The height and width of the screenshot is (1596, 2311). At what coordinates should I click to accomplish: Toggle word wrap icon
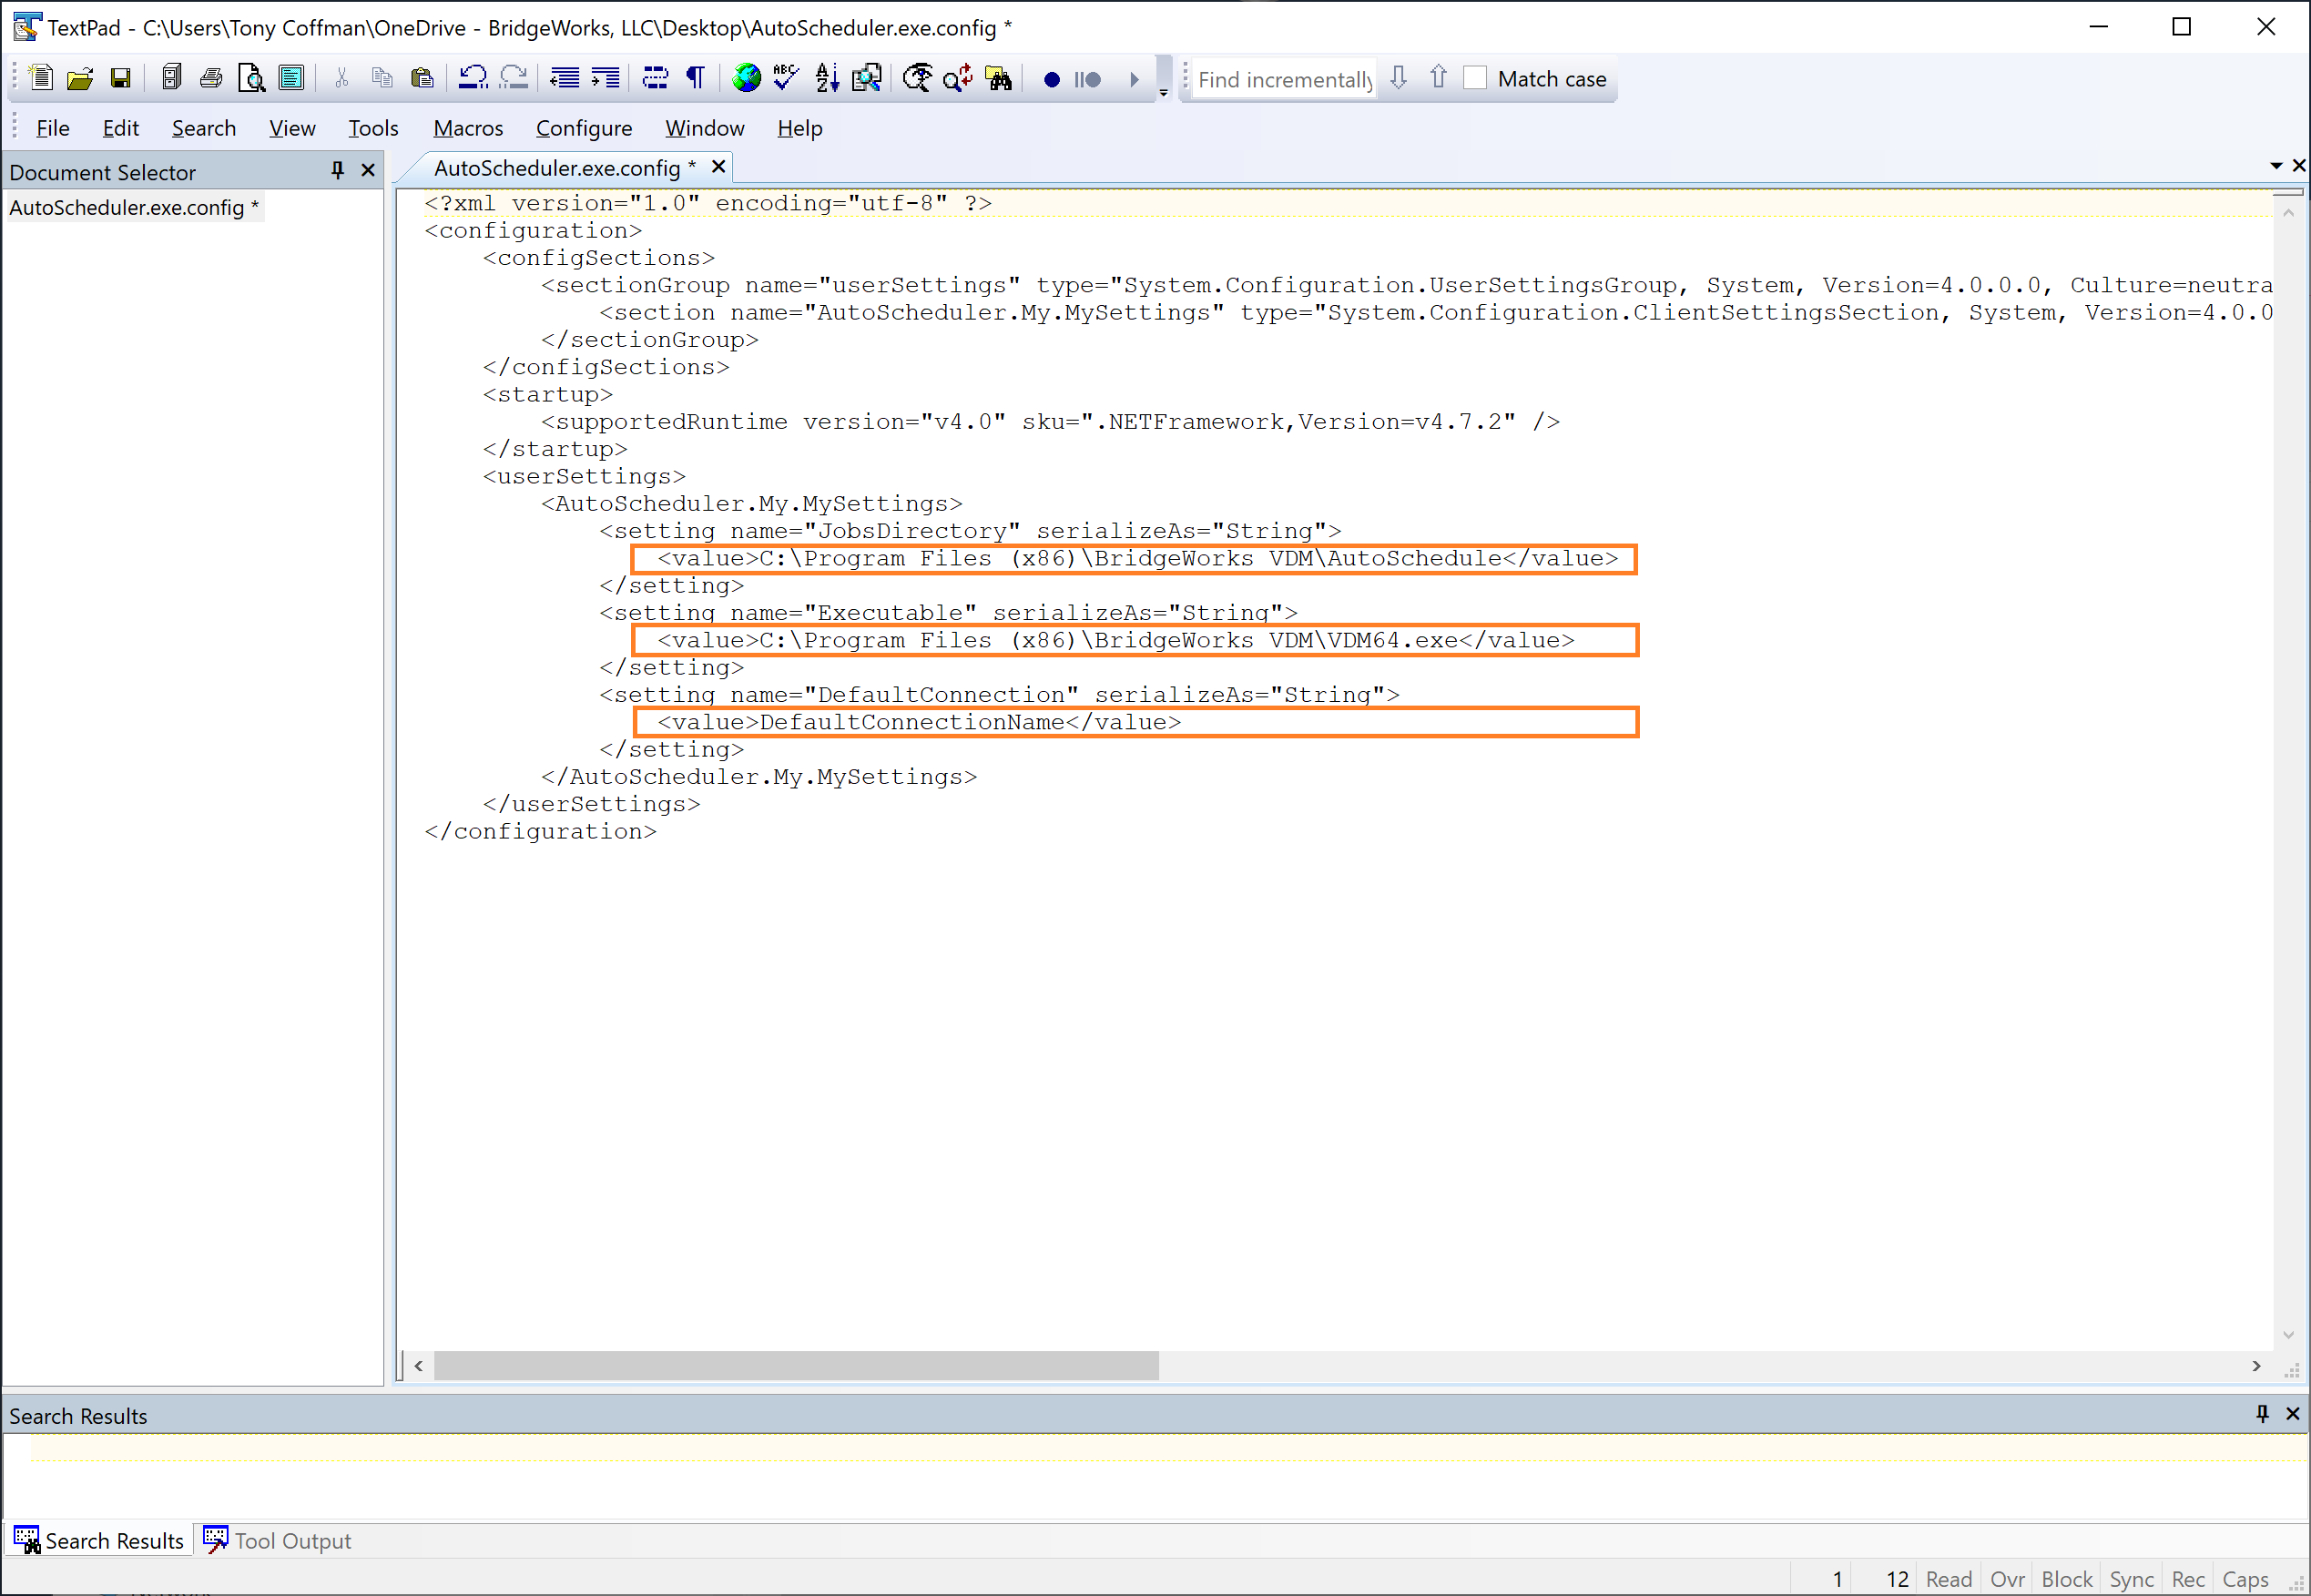coord(655,78)
